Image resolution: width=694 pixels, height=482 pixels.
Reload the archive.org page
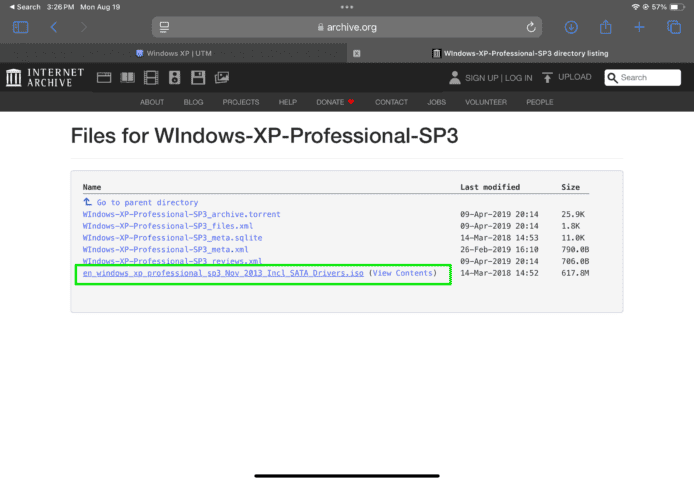[531, 27]
